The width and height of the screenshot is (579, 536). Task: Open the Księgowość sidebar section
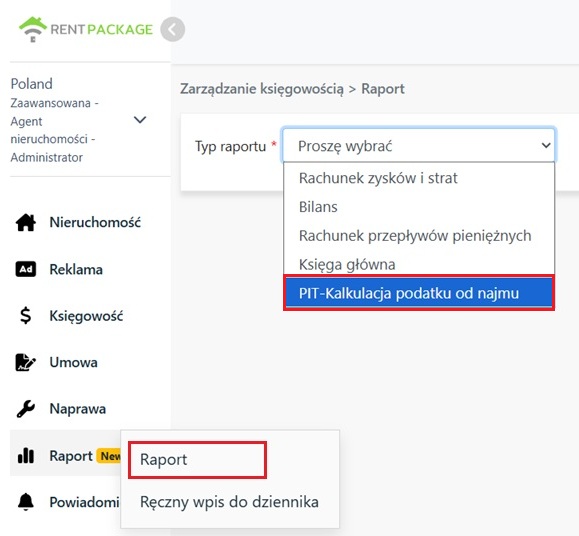pyautogui.click(x=86, y=316)
